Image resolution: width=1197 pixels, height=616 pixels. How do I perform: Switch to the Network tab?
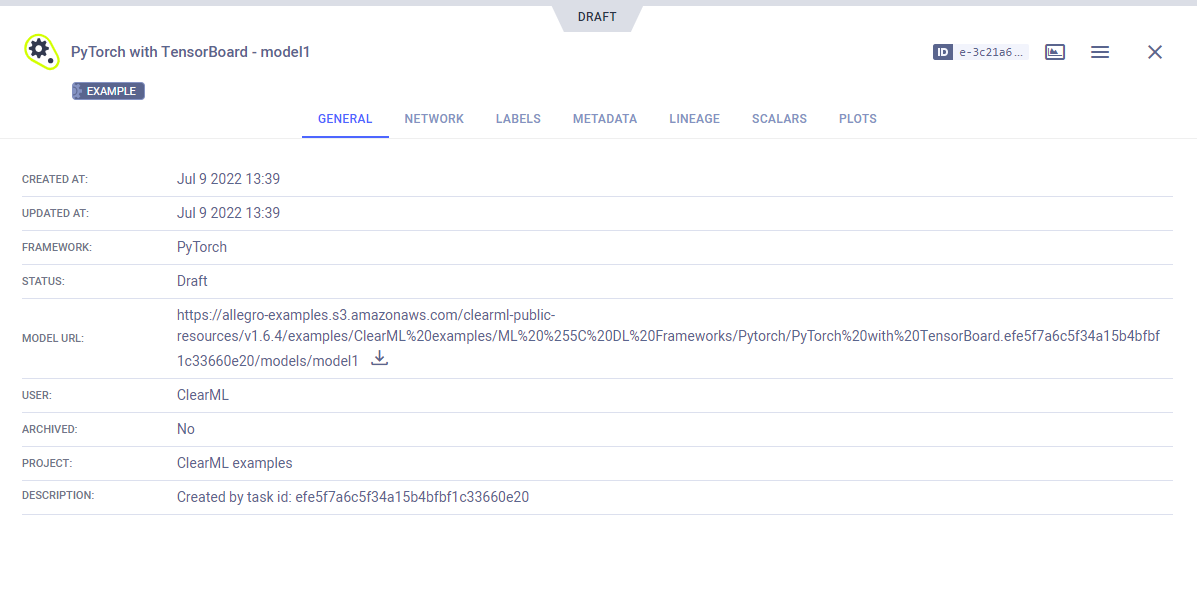(x=434, y=119)
